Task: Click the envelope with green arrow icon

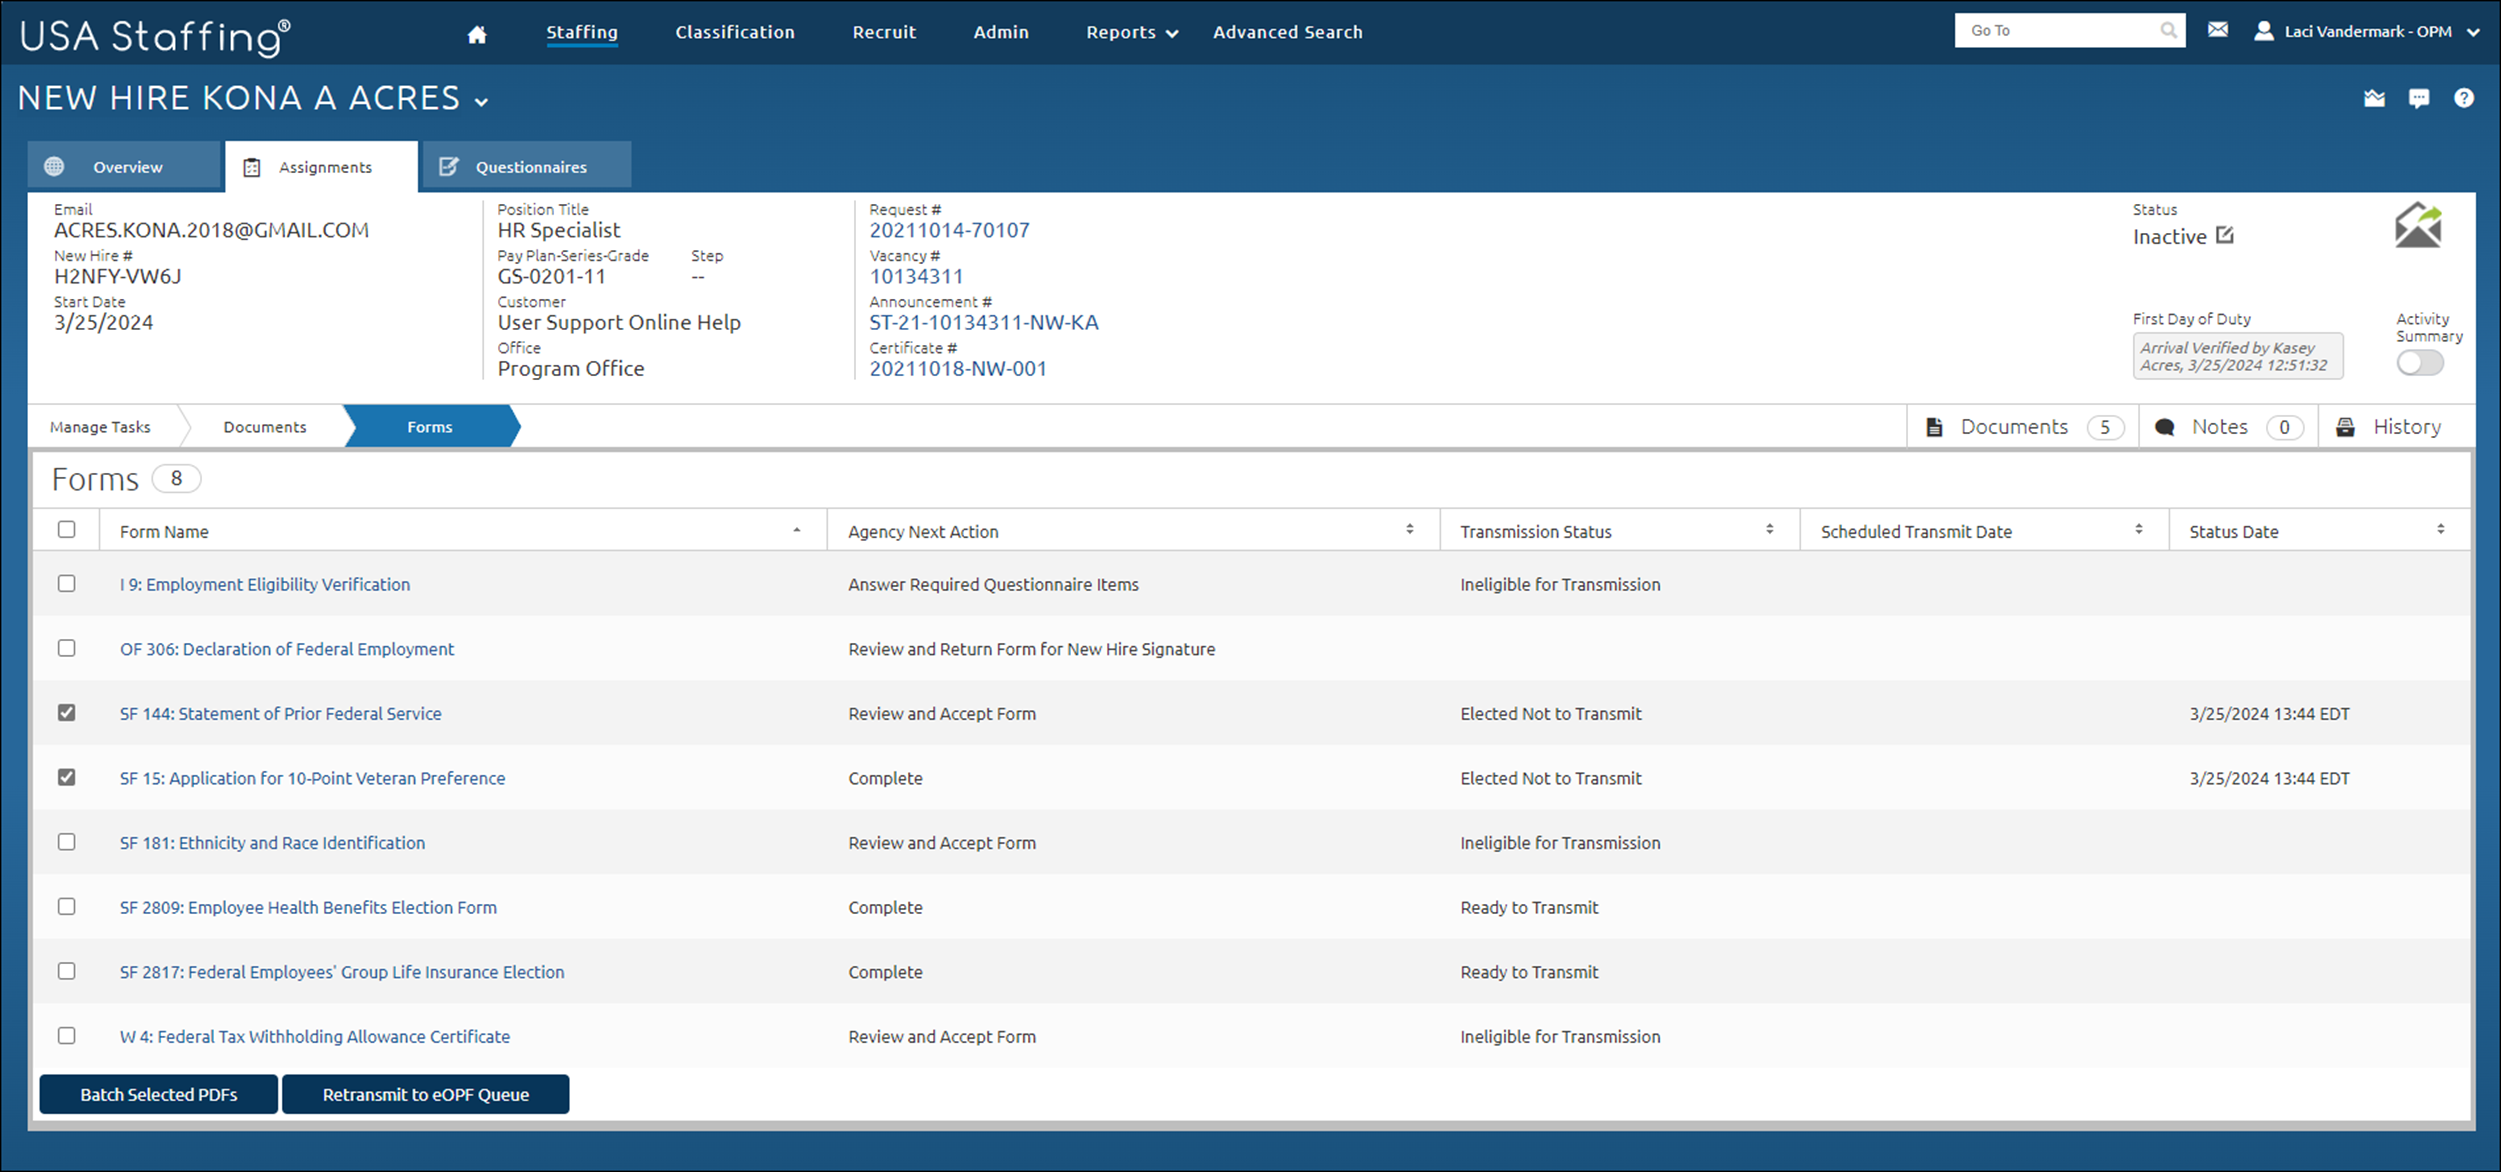Action: coord(2418,225)
